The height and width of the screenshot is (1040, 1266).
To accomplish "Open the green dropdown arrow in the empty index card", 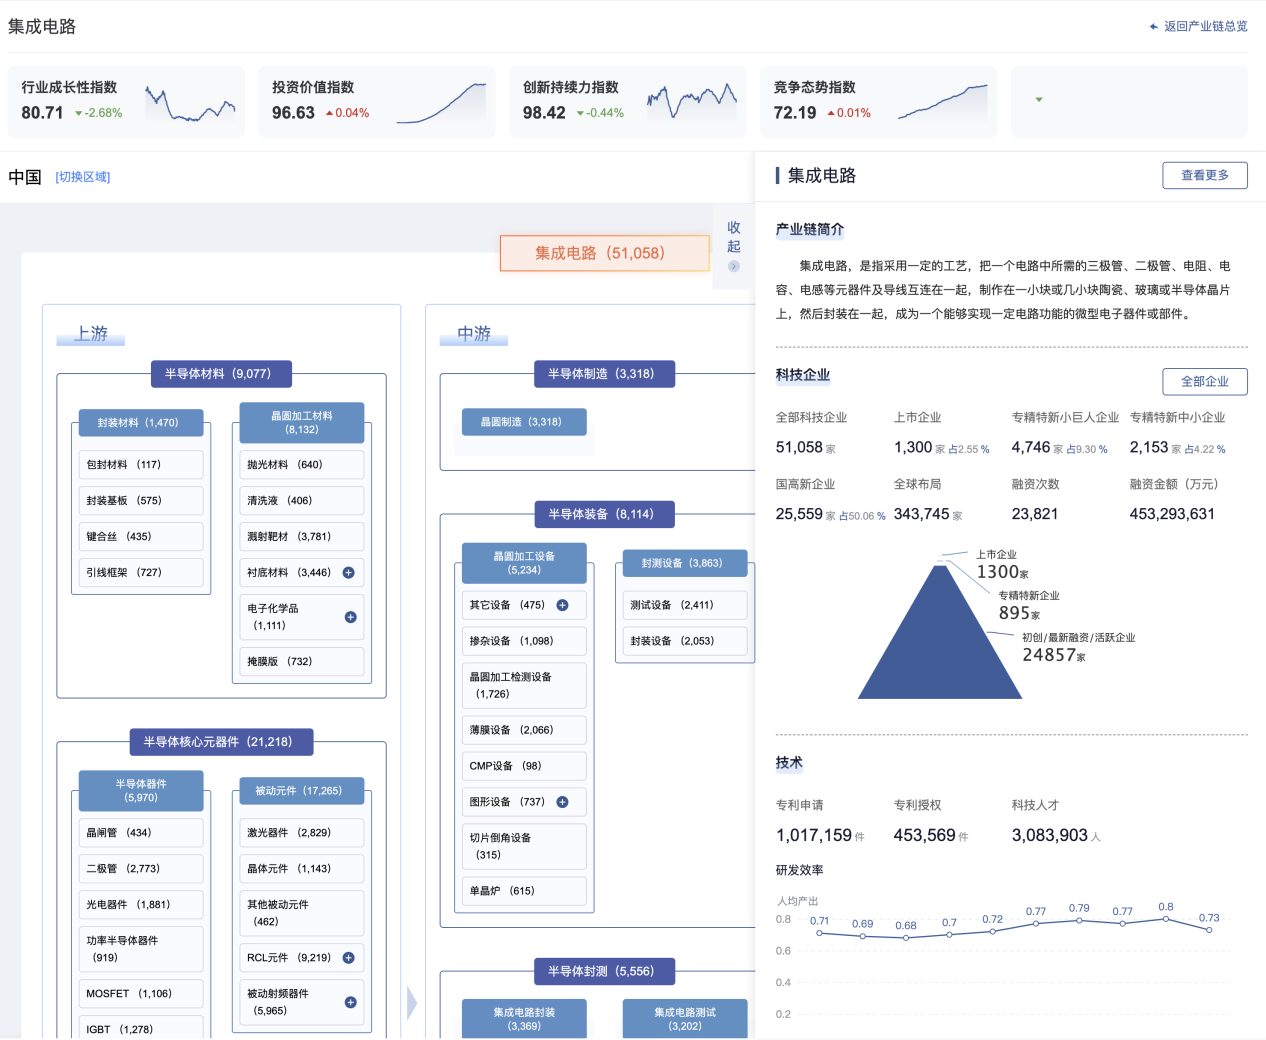I will pyautogui.click(x=1039, y=100).
